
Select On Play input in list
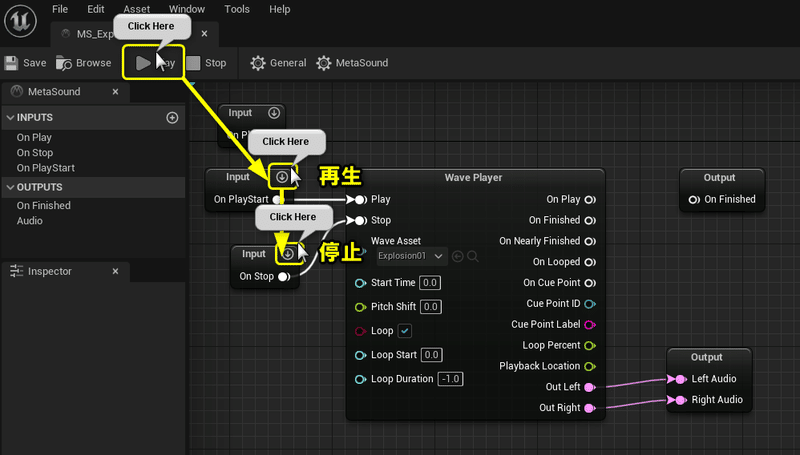click(34, 137)
